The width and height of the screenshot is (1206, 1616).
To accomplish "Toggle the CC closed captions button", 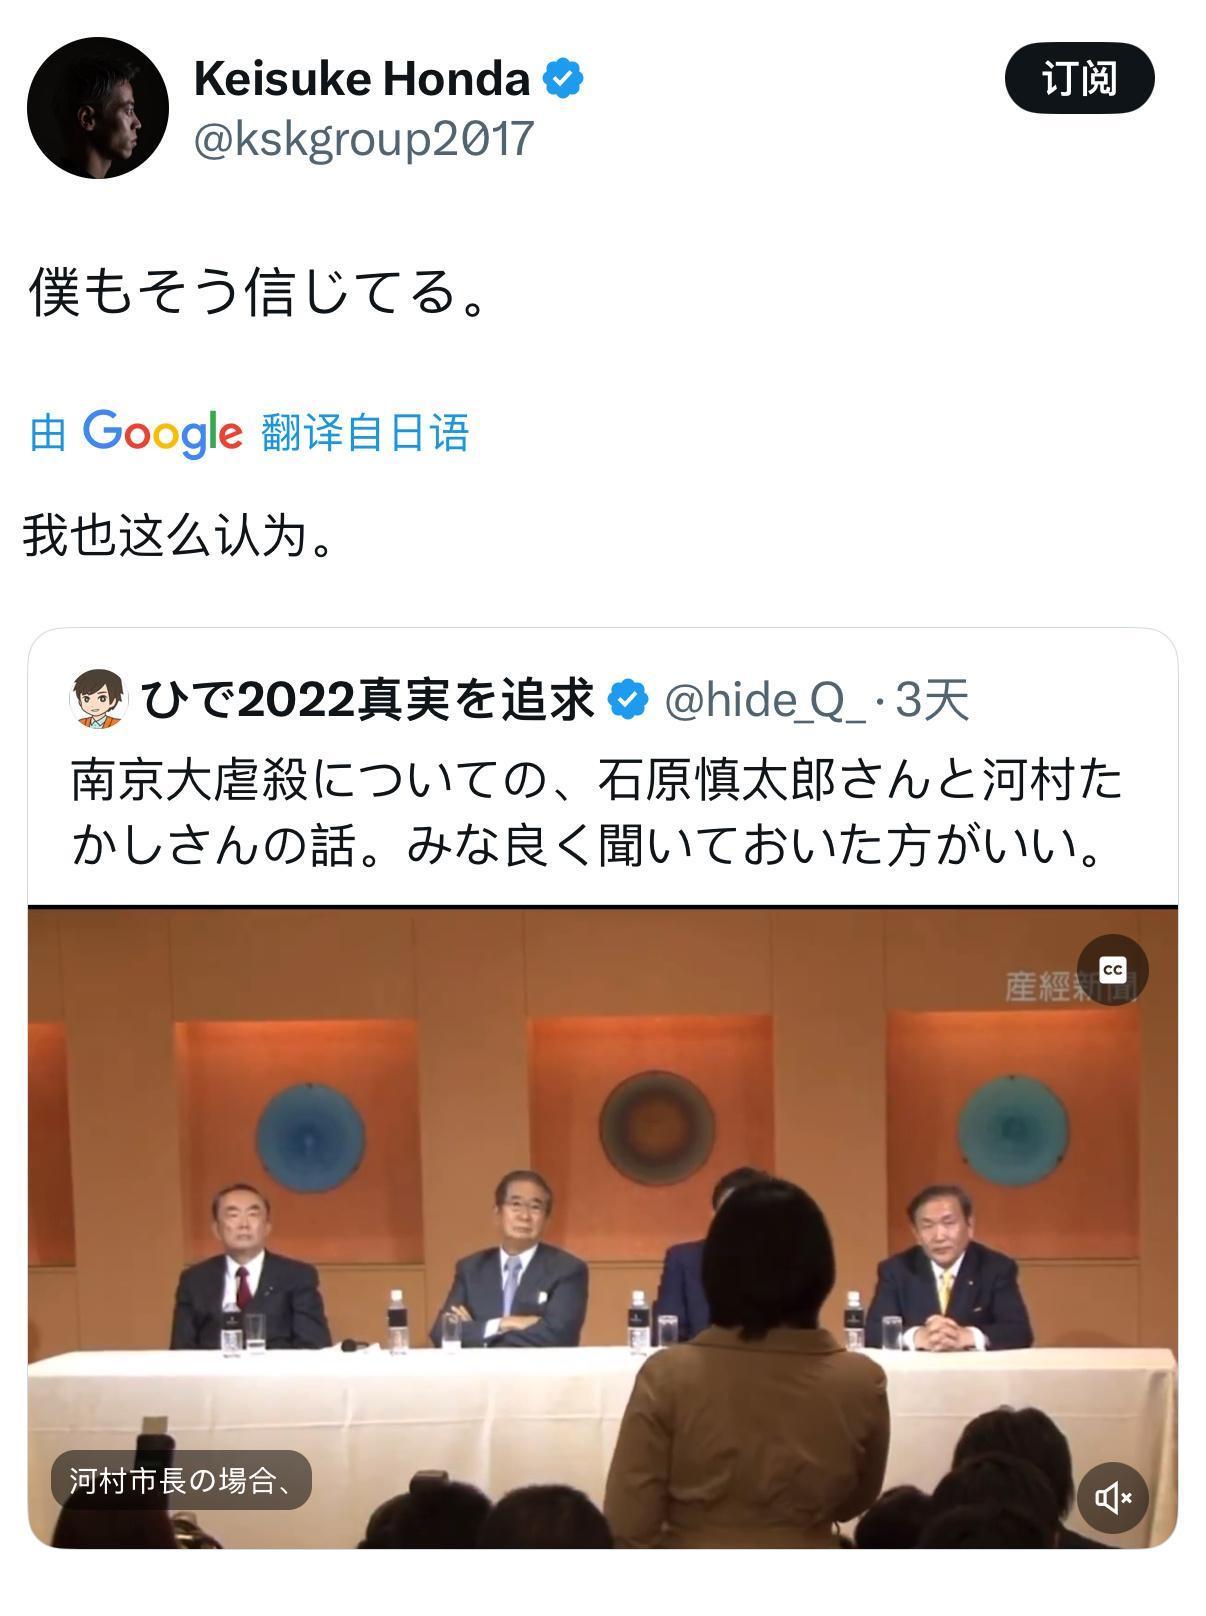I will (1112, 970).
